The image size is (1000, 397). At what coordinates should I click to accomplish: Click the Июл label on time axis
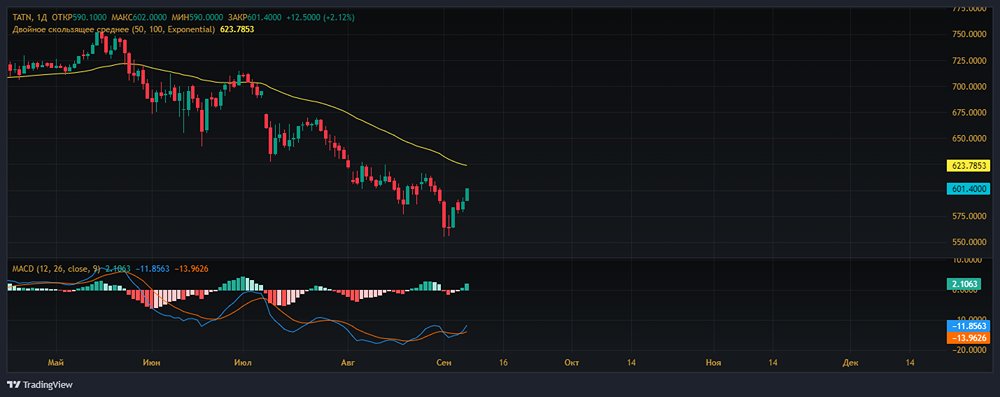point(242,363)
